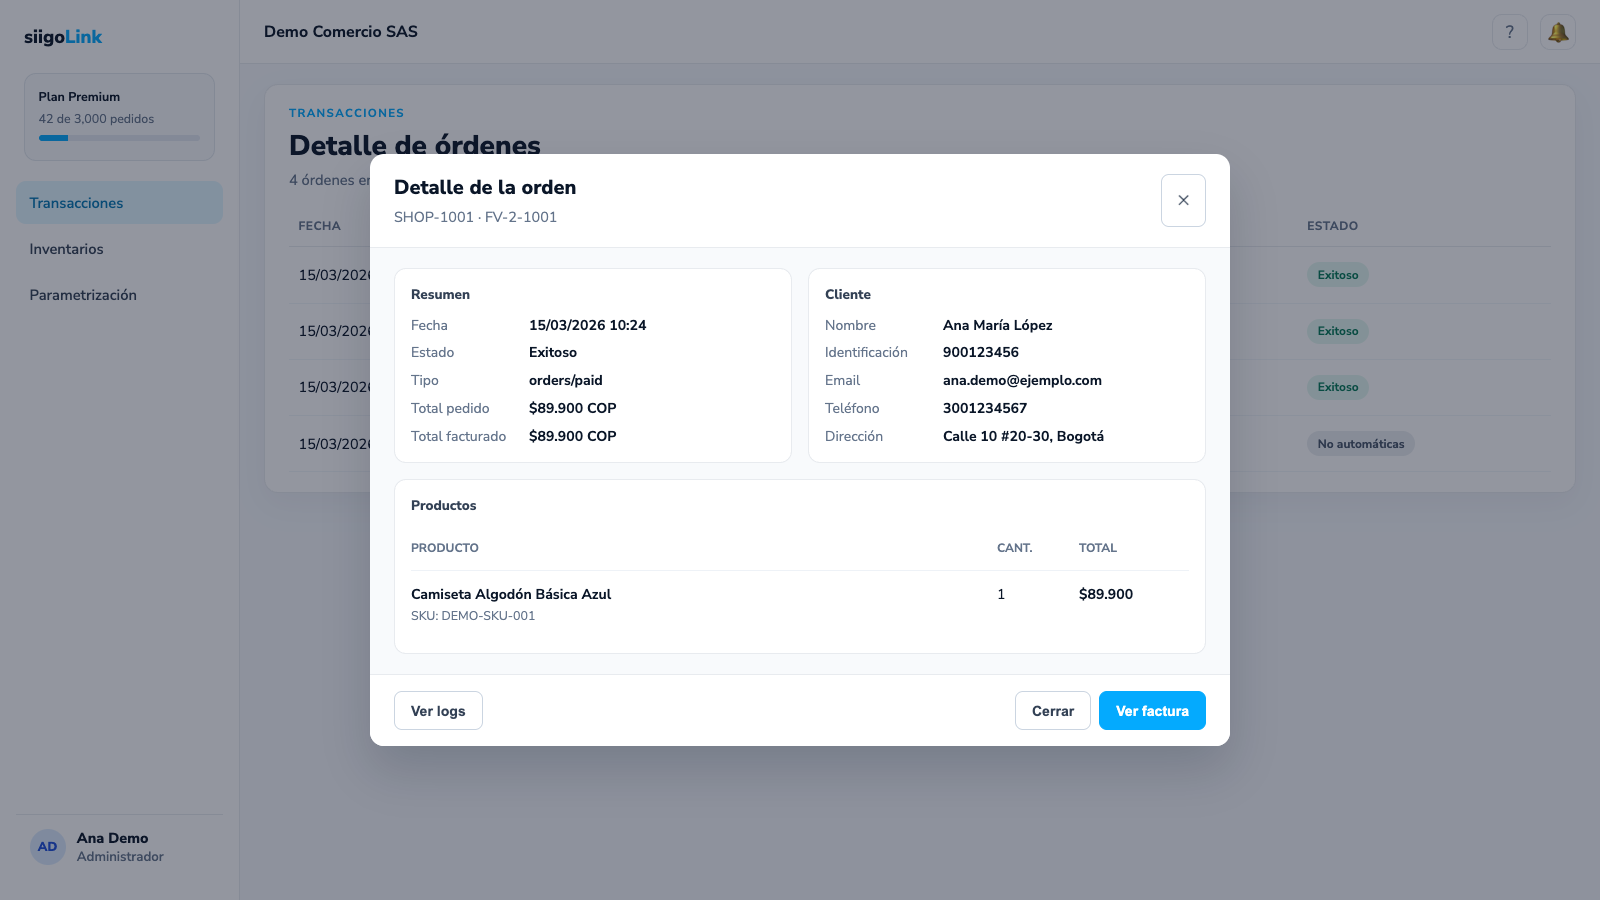Click the Cerrar button
1600x900 pixels.
pos(1053,711)
